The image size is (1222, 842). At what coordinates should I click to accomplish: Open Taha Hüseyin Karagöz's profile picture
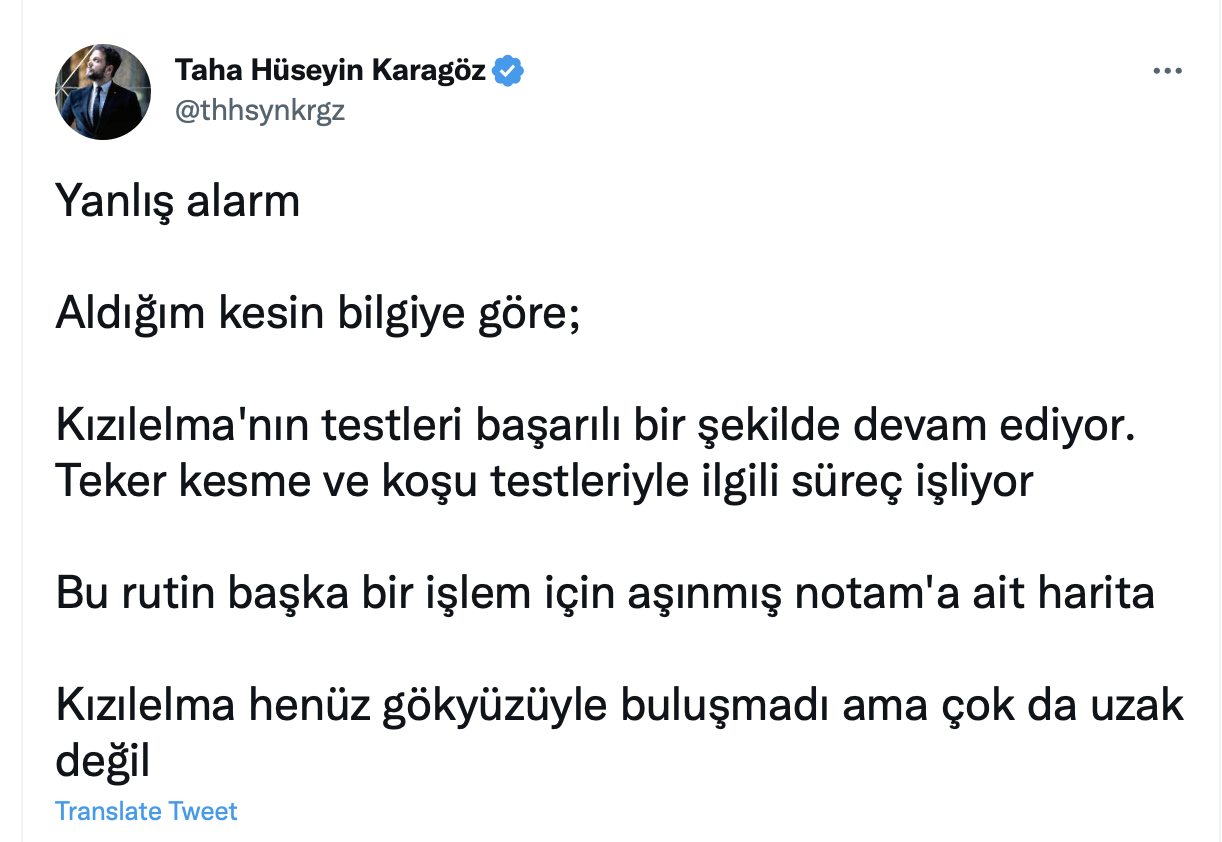click(x=103, y=92)
